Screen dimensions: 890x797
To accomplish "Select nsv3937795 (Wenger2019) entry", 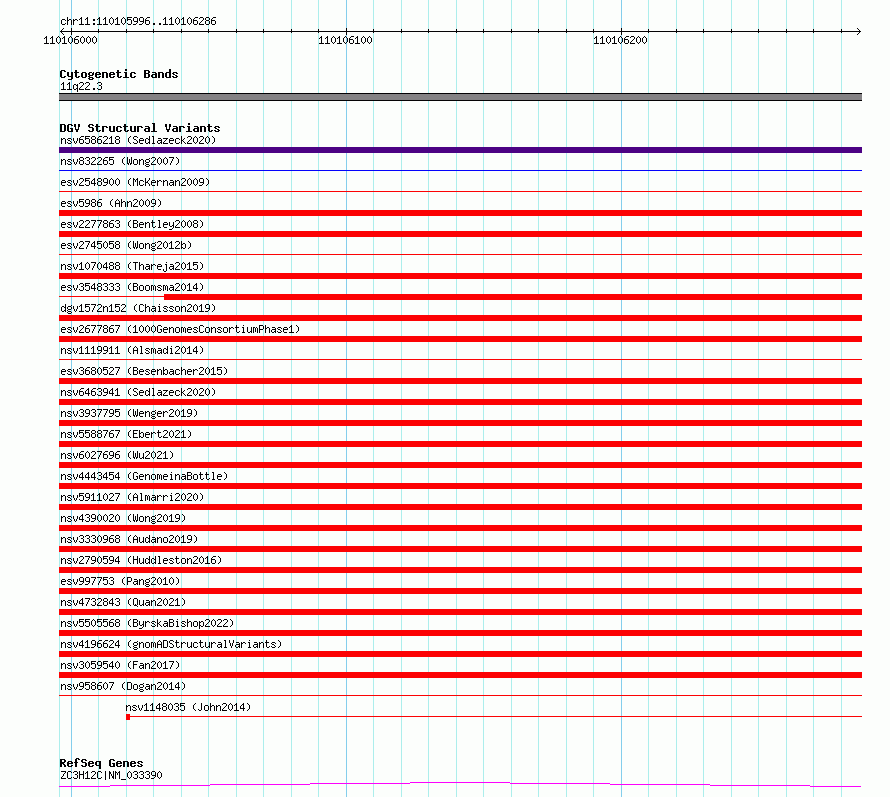I will click(x=129, y=413).
